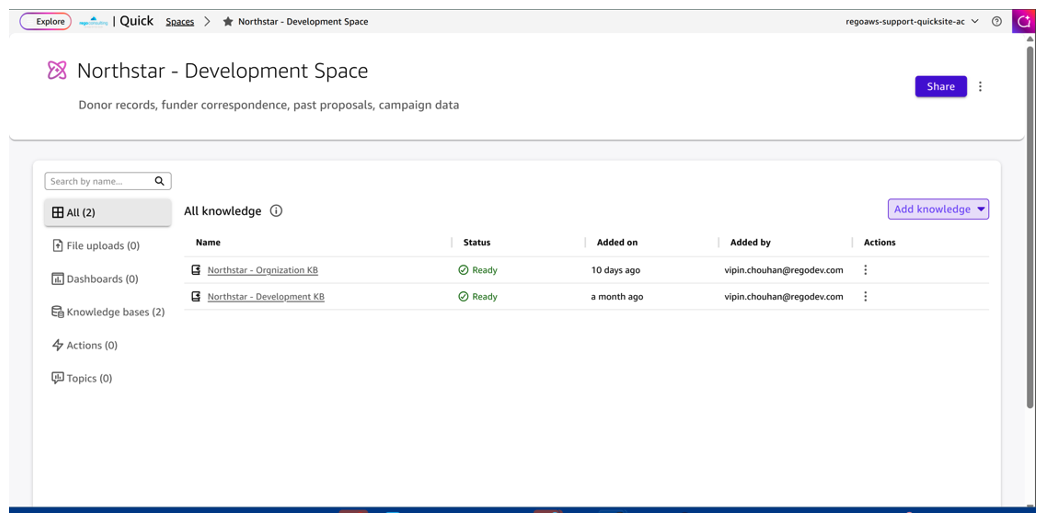Click the Quick product label
This screenshot has height=518, width=1048.
tap(136, 21)
